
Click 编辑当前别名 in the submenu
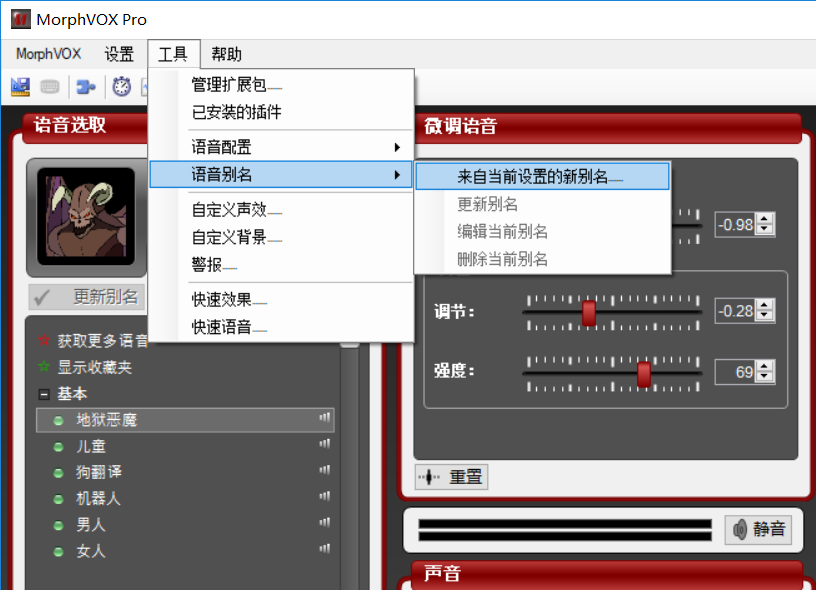542,232
